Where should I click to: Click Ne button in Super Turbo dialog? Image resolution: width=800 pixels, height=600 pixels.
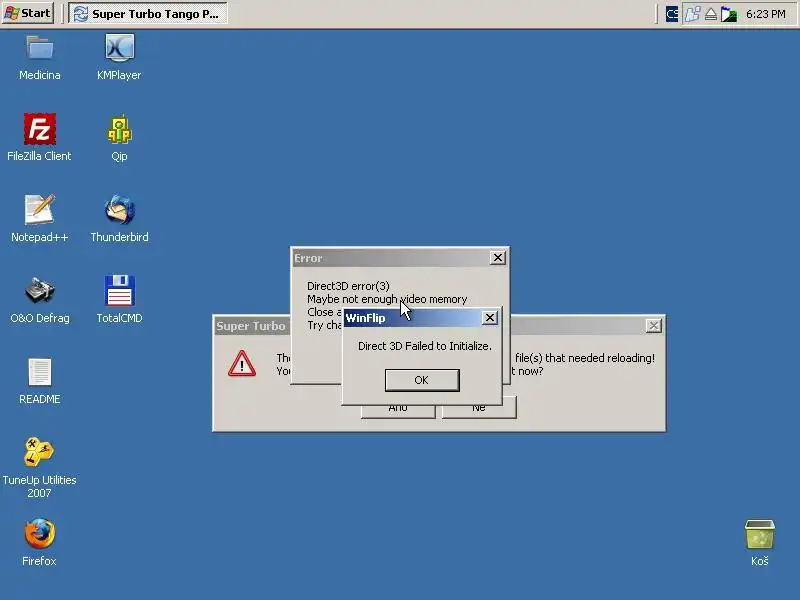479,411
